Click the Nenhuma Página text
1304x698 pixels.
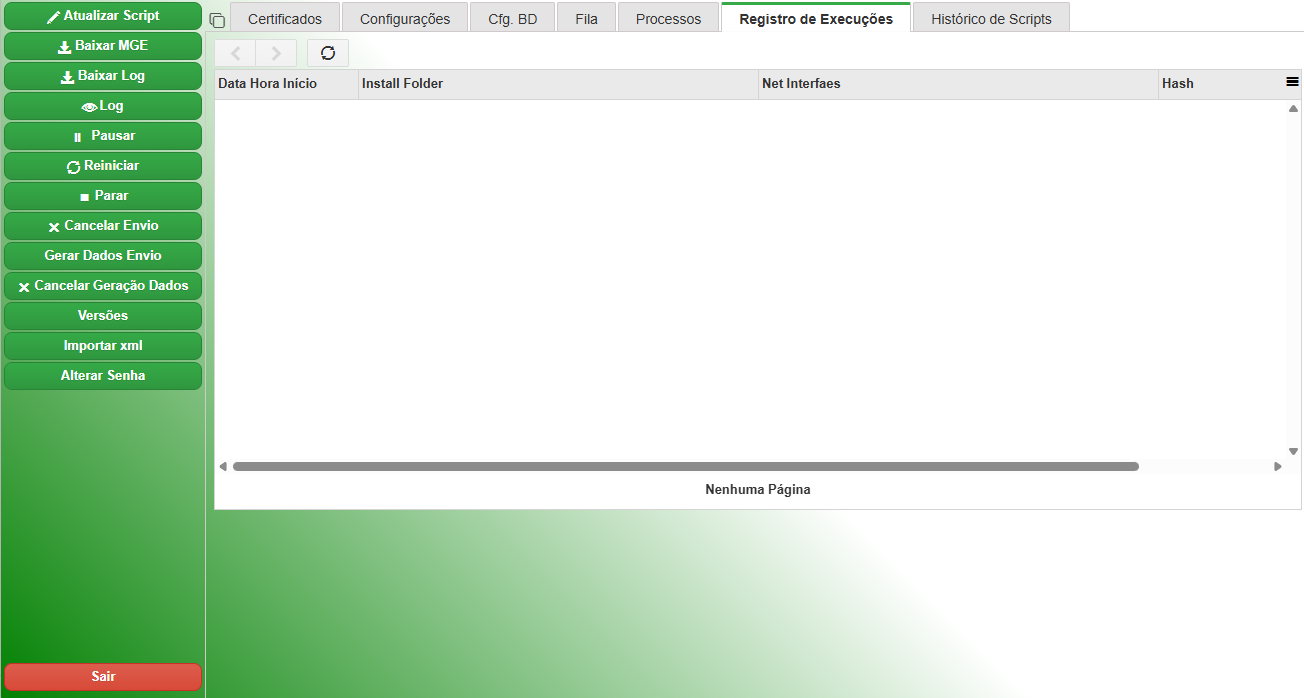758,490
